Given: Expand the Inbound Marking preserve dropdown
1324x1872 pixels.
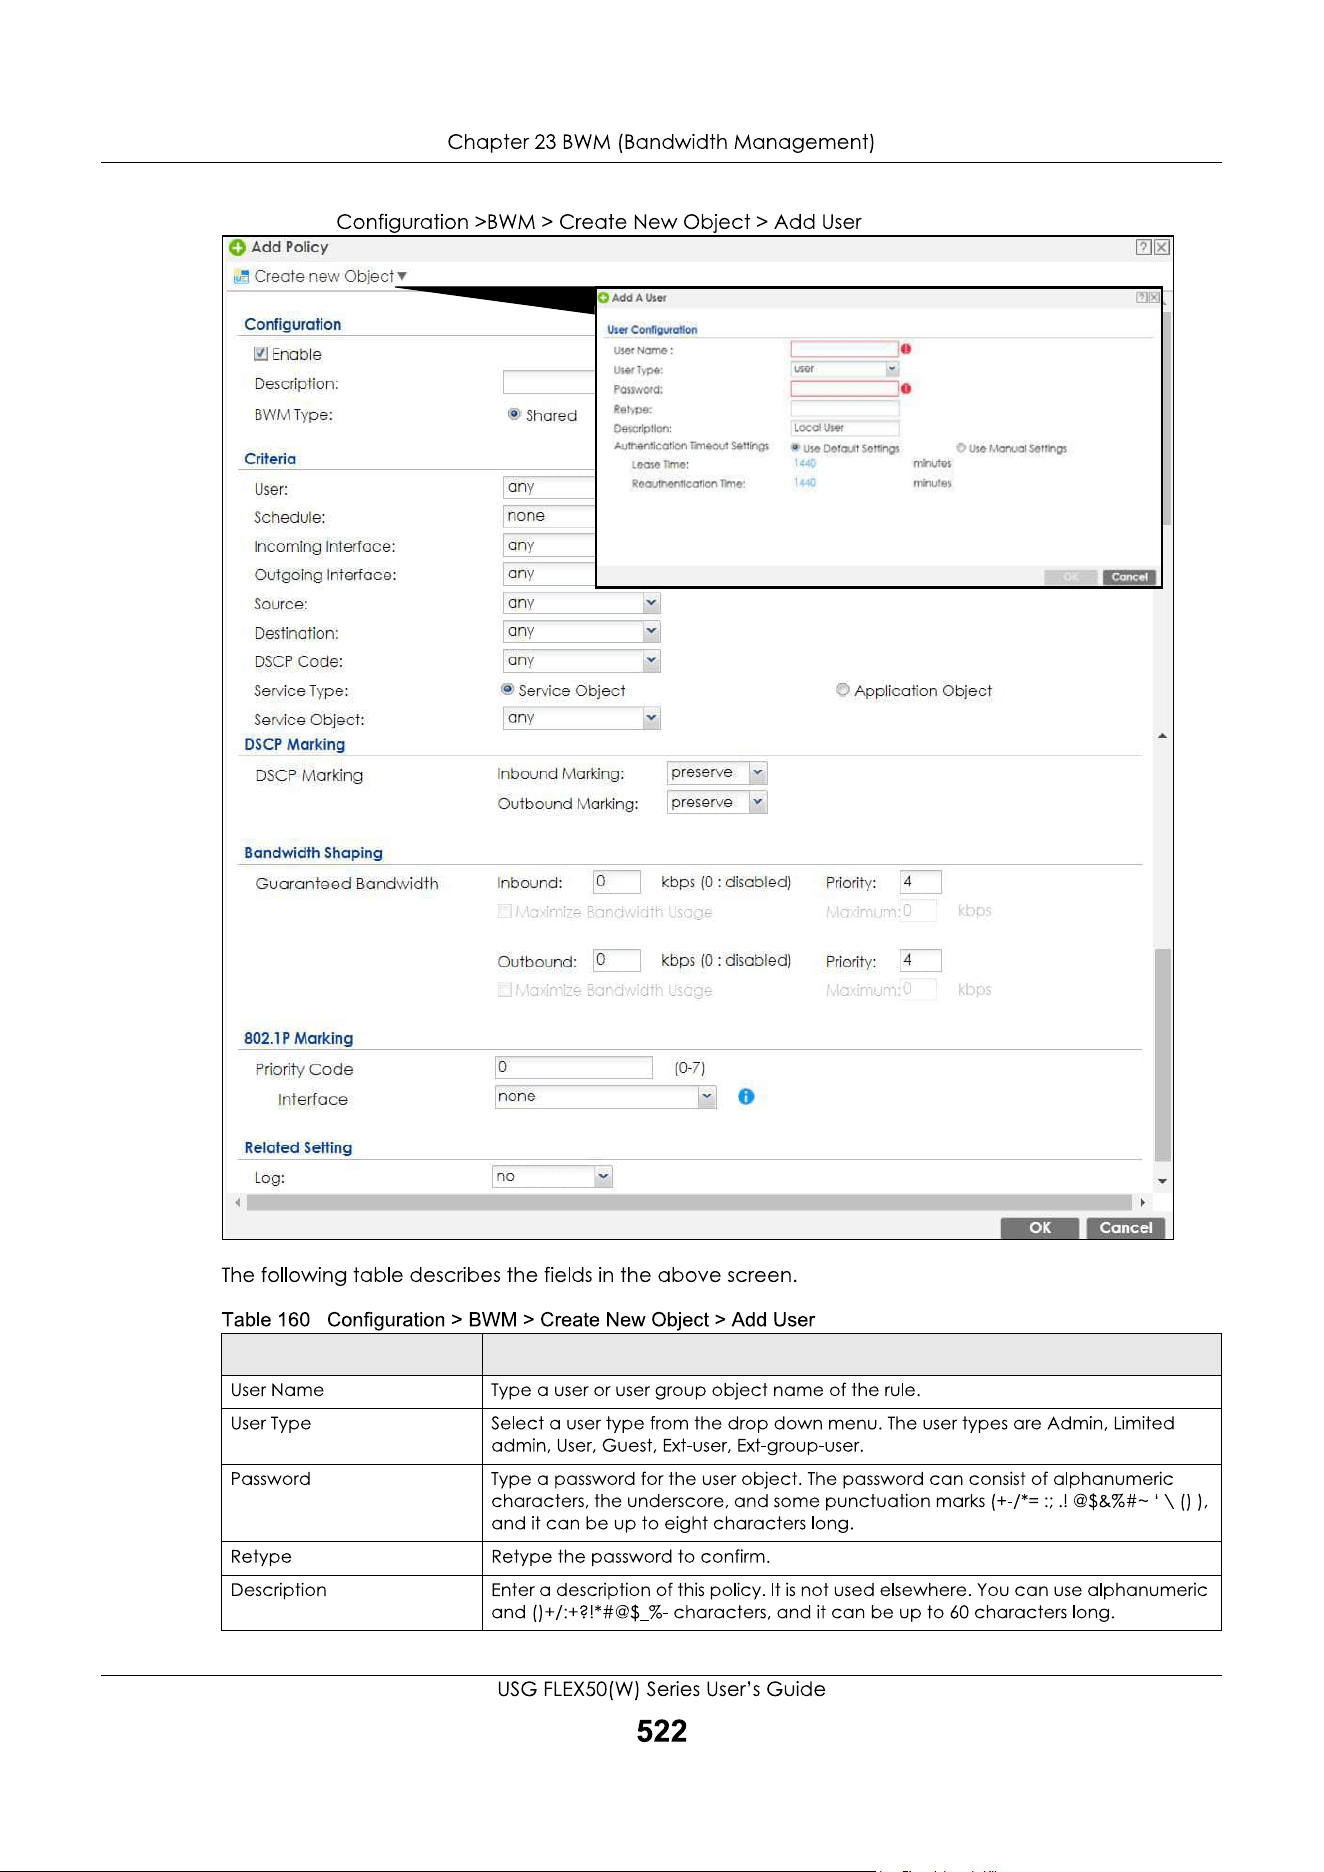Looking at the screenshot, I should [x=717, y=773].
